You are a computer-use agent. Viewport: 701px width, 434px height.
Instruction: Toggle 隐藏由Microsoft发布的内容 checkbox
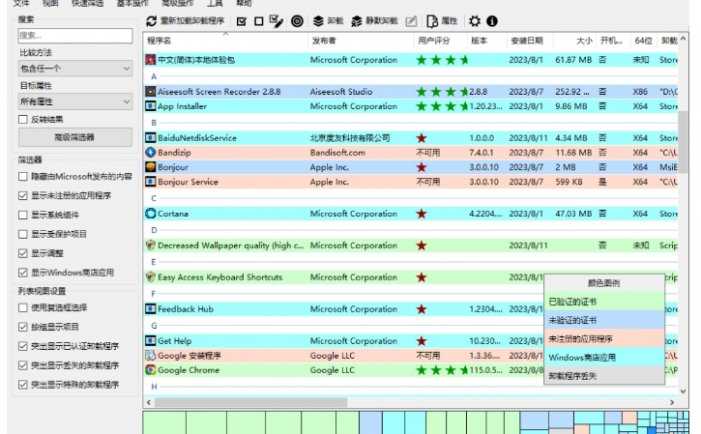[x=24, y=176]
